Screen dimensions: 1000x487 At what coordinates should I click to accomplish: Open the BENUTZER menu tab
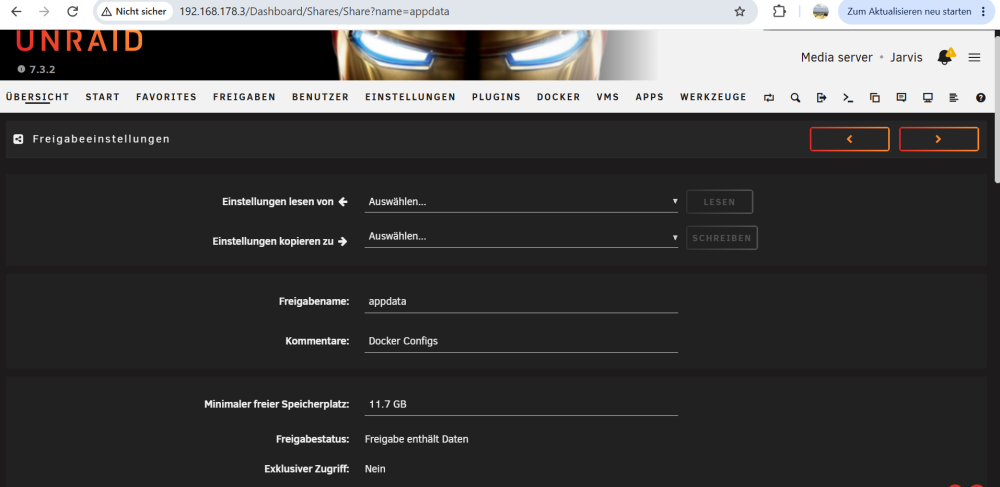click(x=321, y=97)
